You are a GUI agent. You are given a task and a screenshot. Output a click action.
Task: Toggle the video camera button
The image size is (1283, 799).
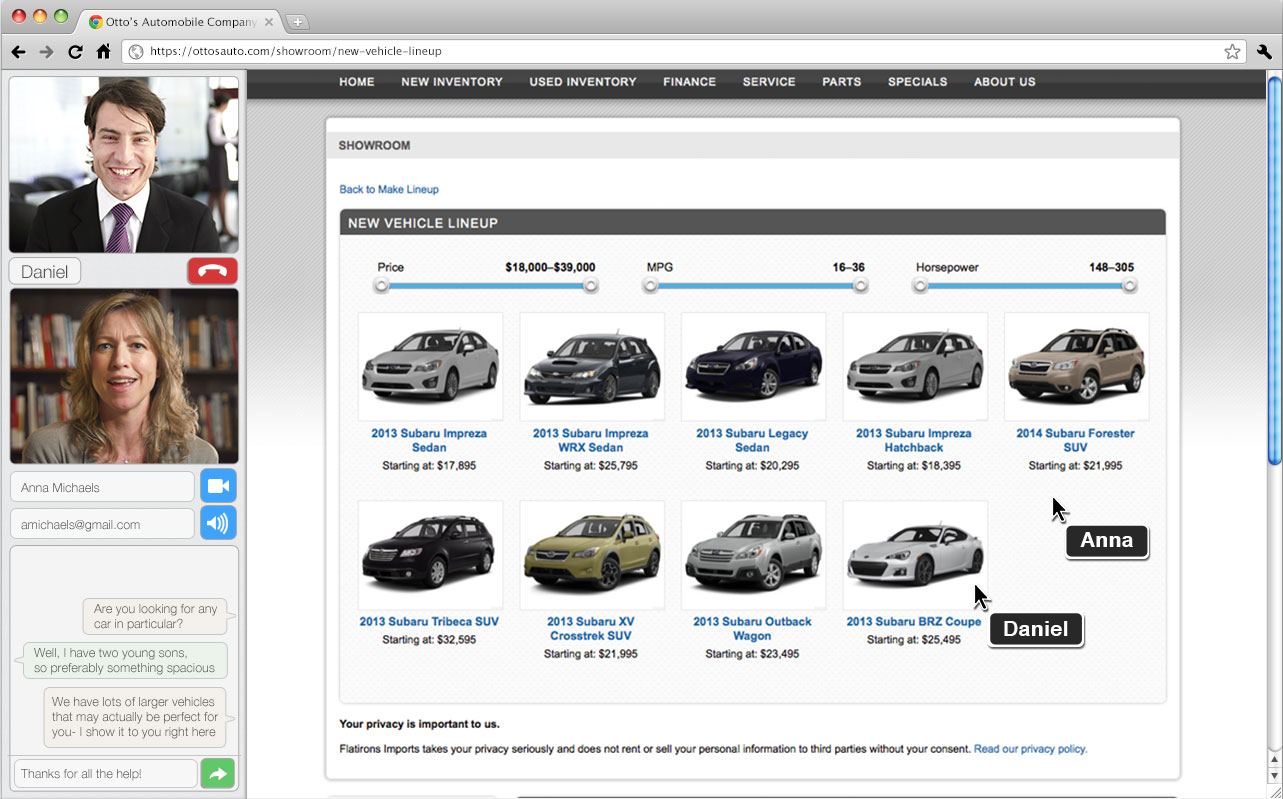(218, 487)
